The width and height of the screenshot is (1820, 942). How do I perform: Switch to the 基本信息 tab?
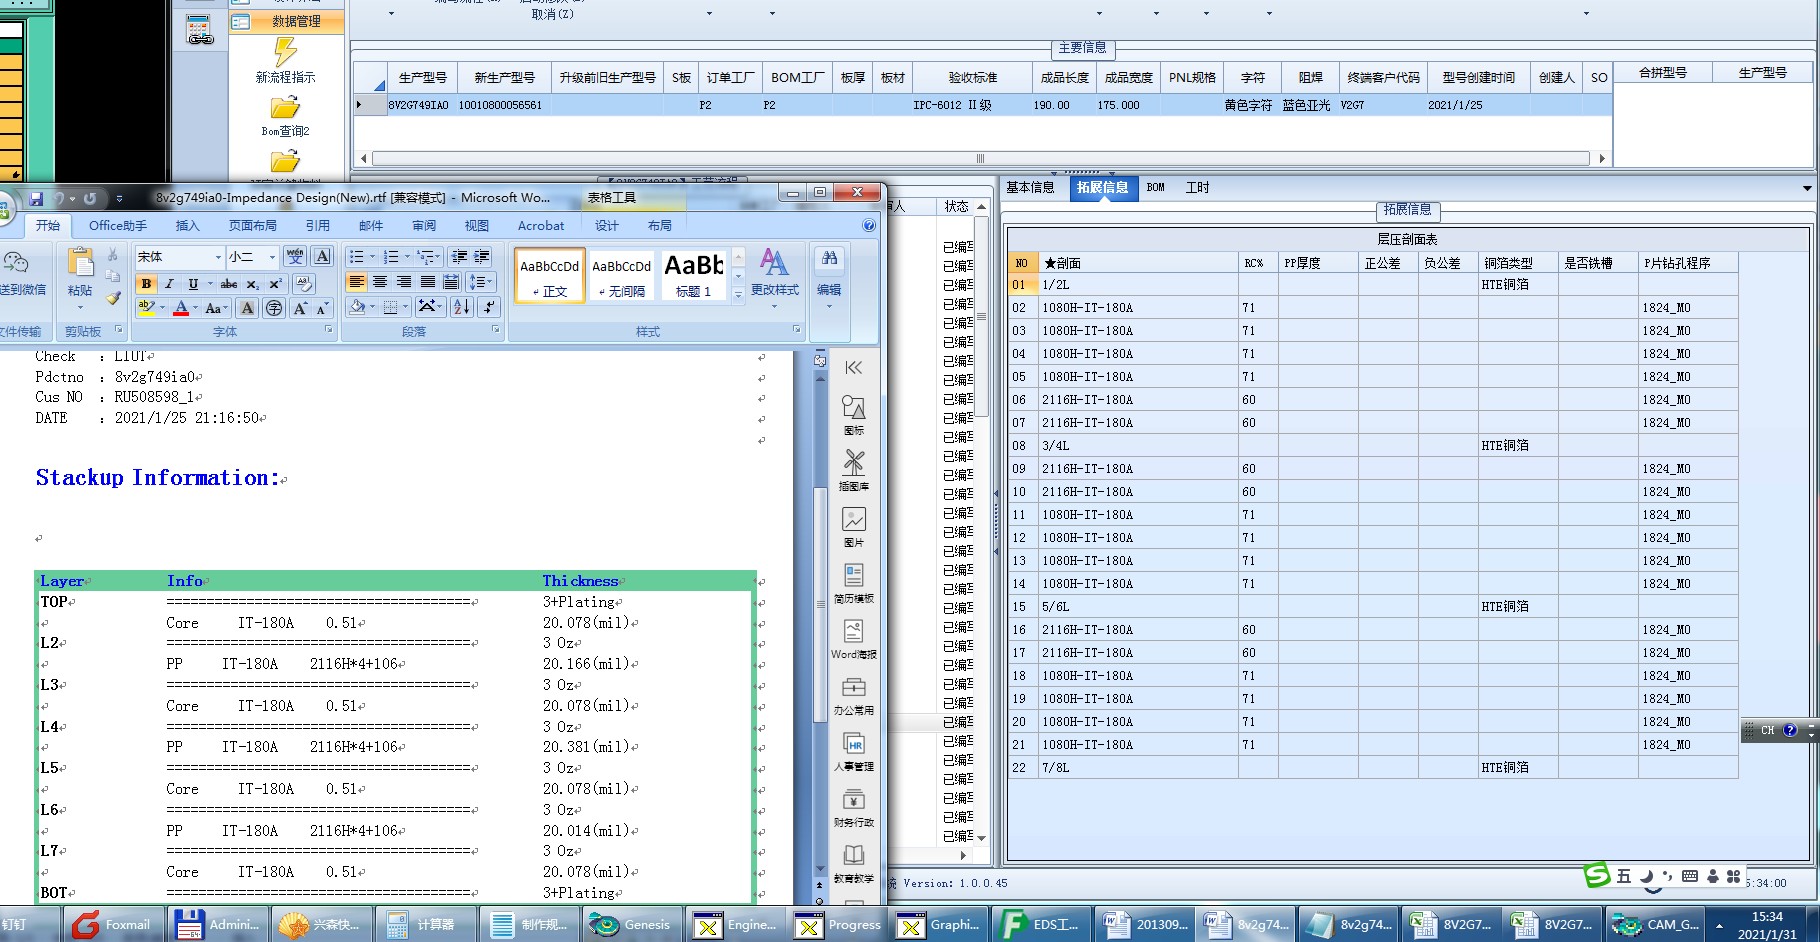point(1030,188)
